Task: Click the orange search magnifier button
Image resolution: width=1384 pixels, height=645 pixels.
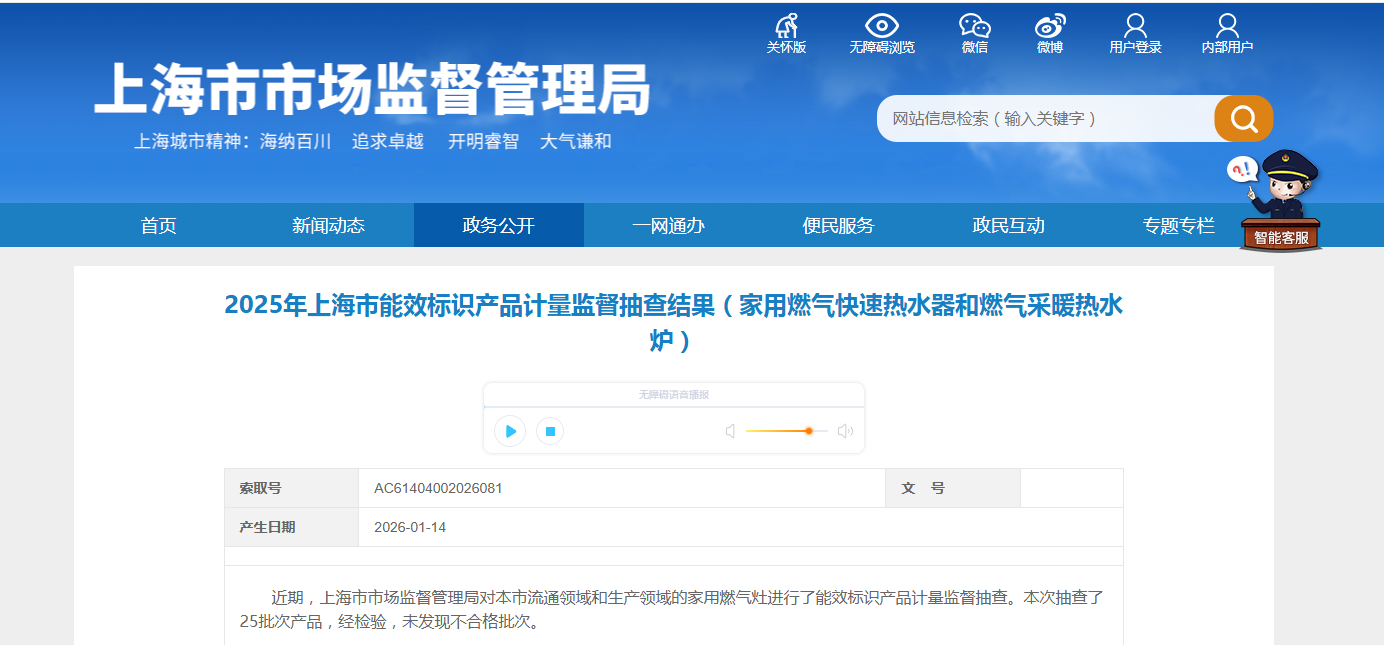Action: click(x=1243, y=119)
